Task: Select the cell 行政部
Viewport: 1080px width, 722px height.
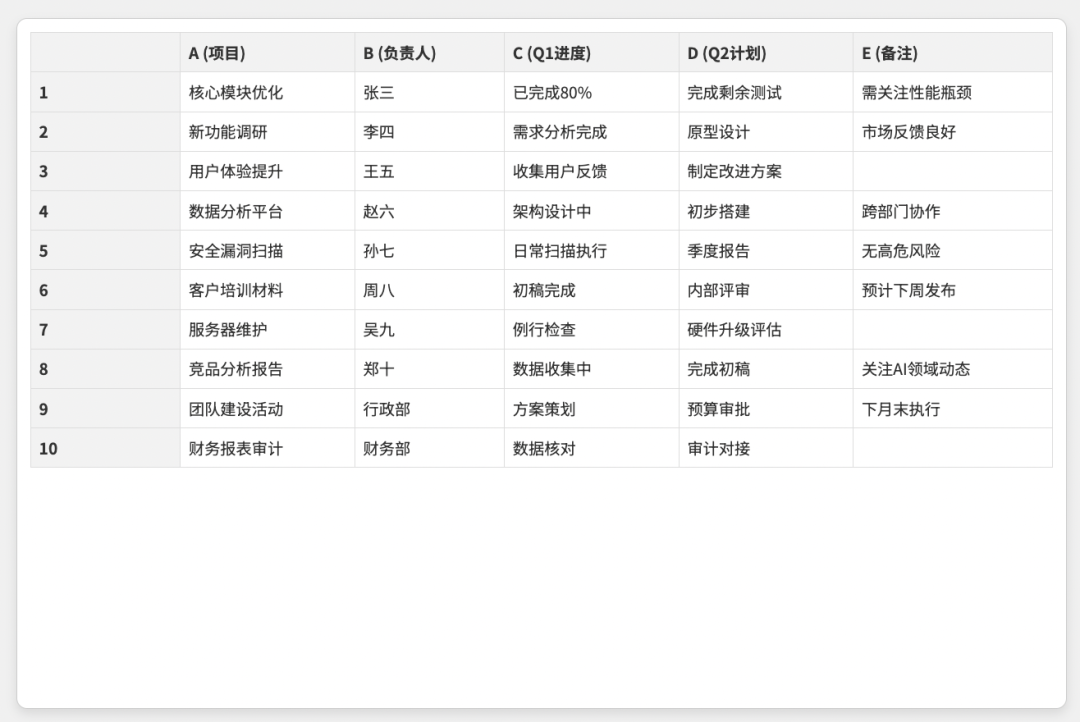Action: [x=429, y=409]
